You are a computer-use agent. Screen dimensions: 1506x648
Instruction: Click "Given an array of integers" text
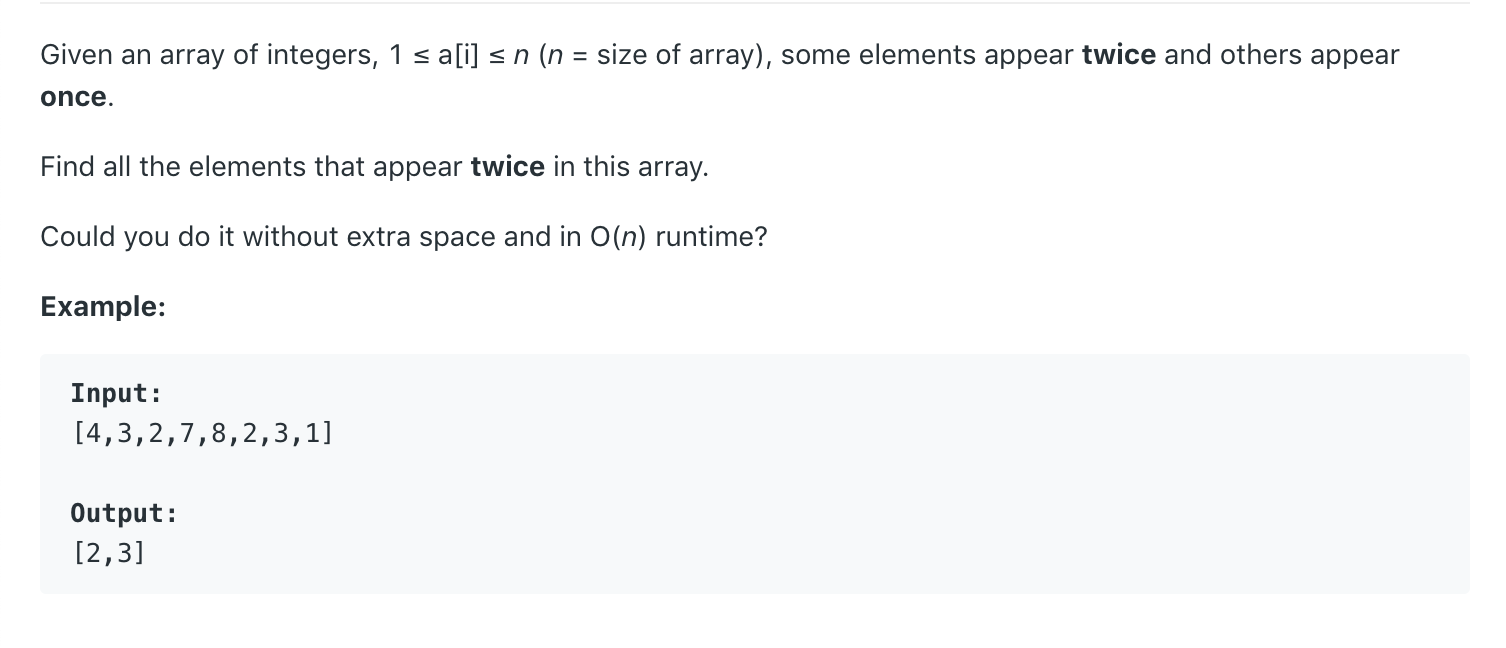click(x=204, y=55)
